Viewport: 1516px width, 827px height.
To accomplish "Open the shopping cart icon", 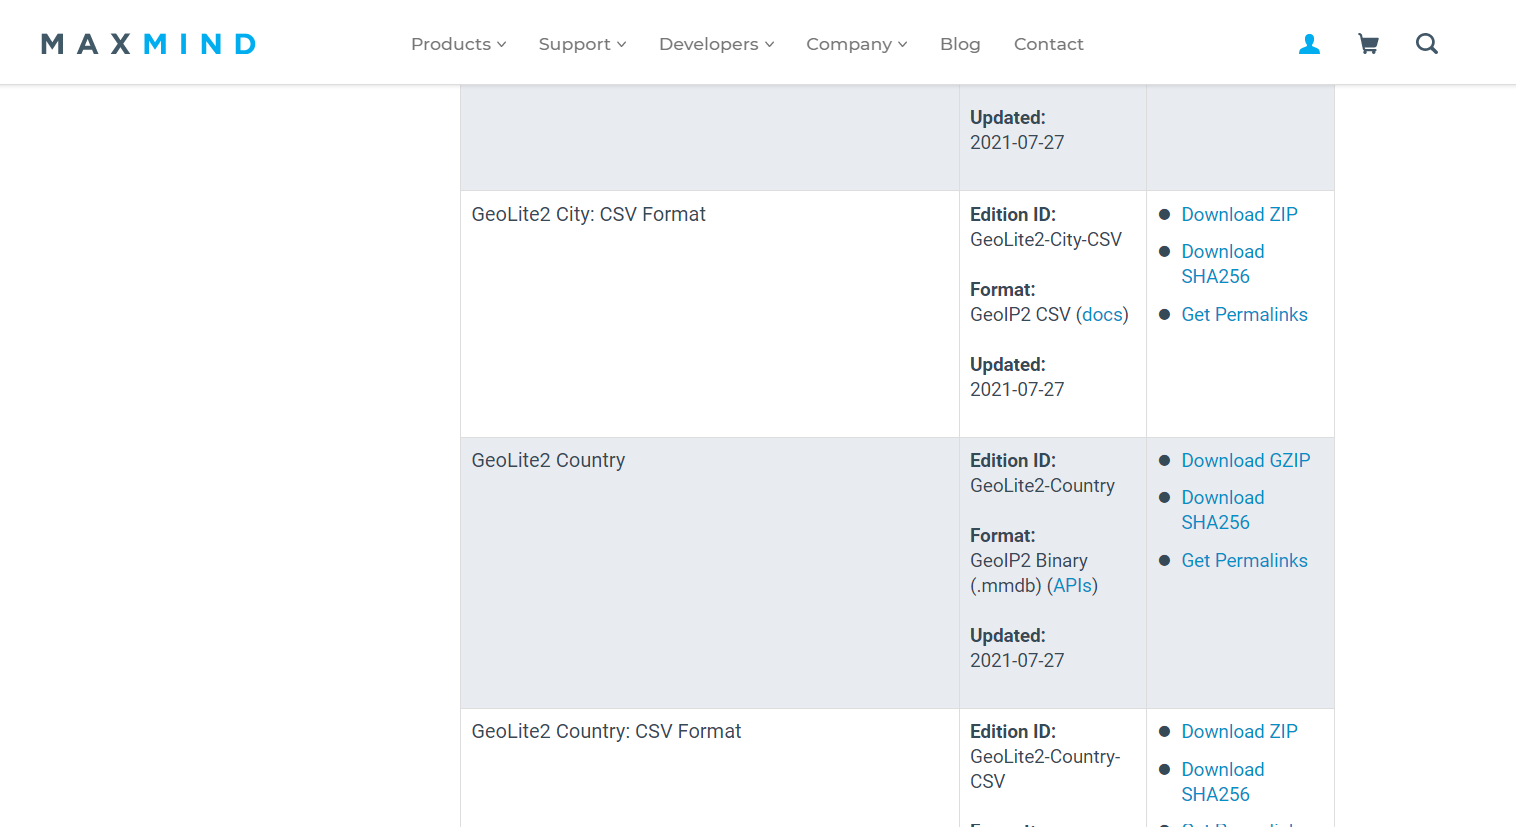I will coord(1368,44).
